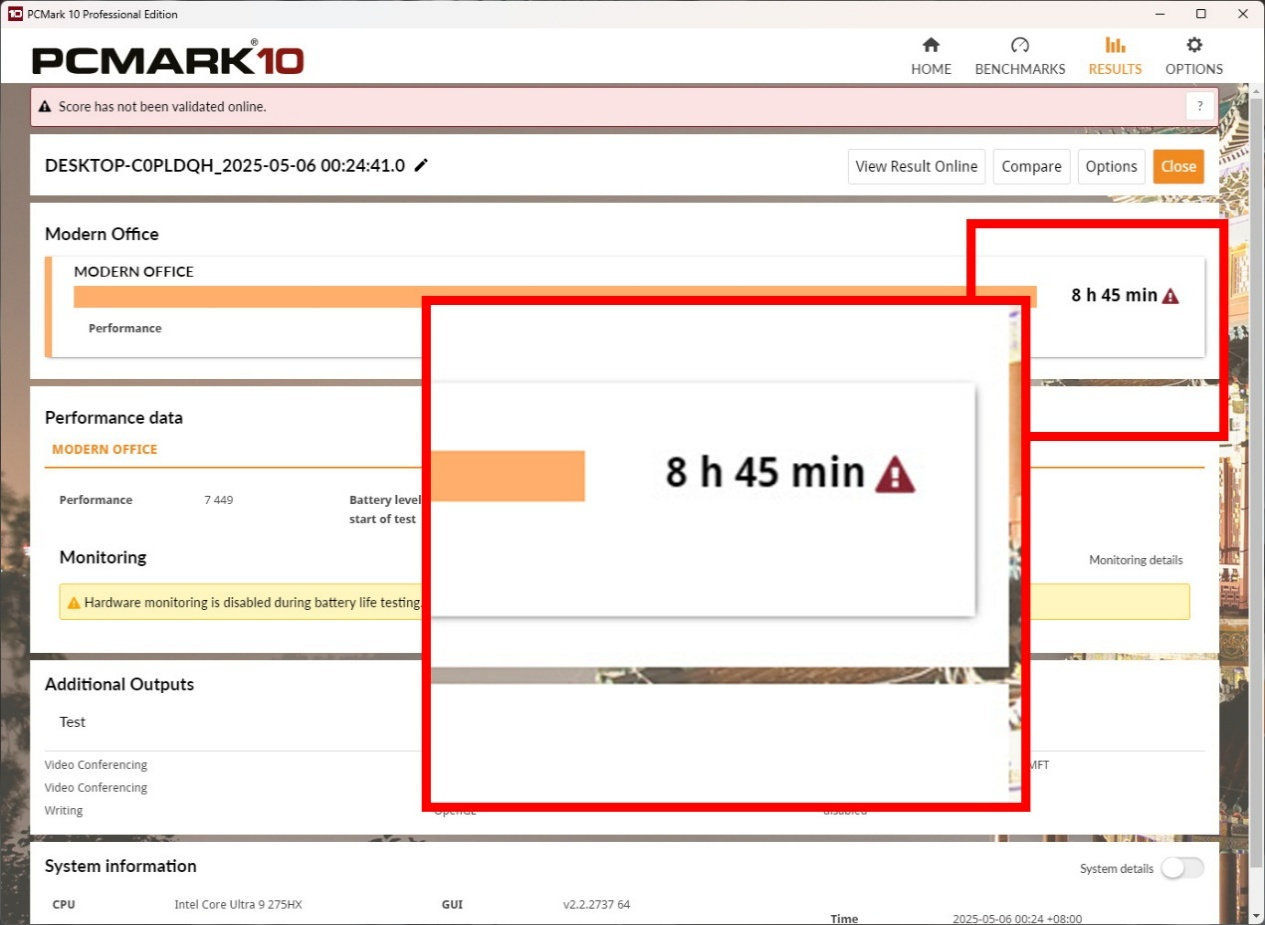This screenshot has height=925, width=1265.
Task: Click the question mark help button
Action: [x=1200, y=106]
